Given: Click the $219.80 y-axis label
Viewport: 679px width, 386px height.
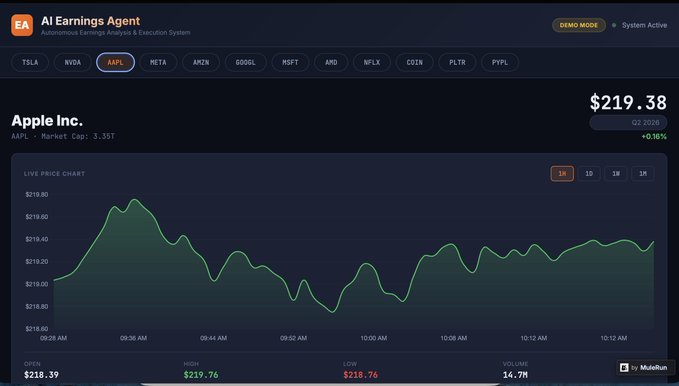Looking at the screenshot, I should tap(37, 195).
